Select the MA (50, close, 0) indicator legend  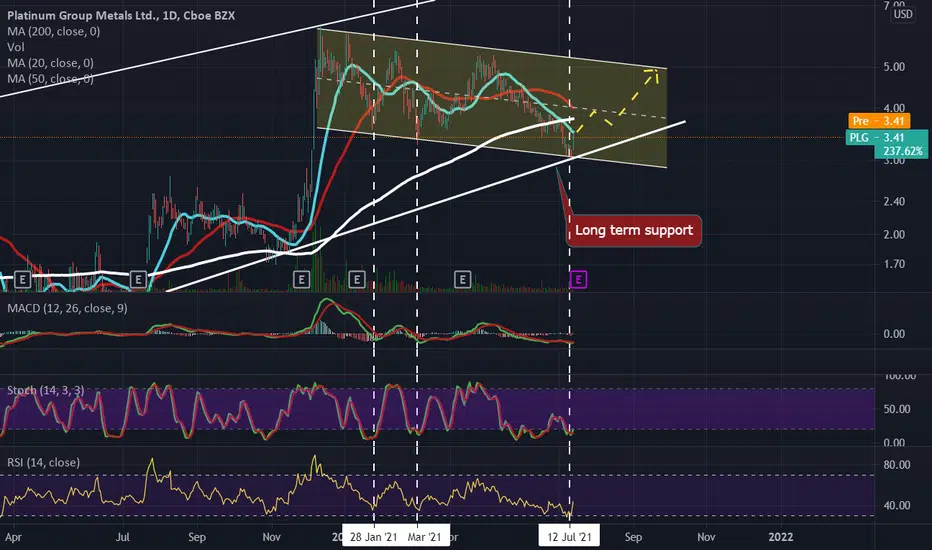tap(51, 78)
